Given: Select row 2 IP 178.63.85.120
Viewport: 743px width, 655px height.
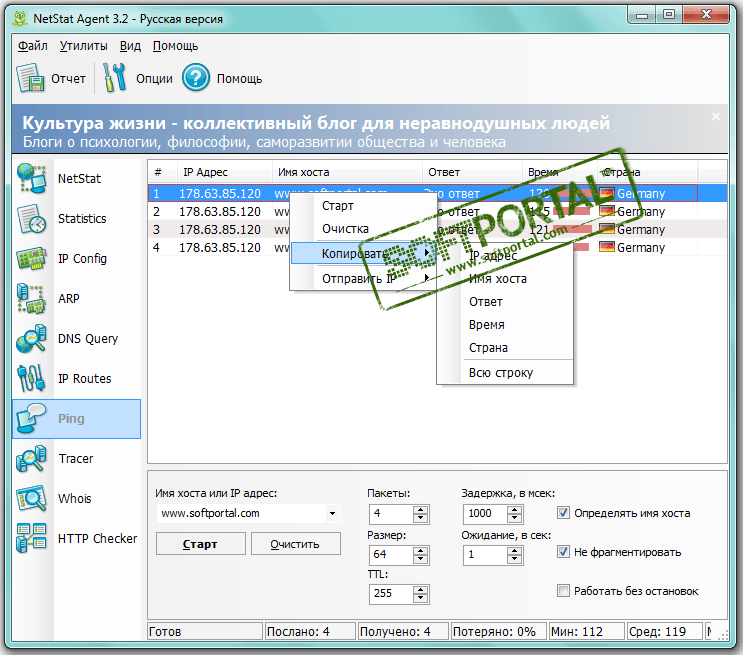Looking at the screenshot, I should (x=220, y=211).
